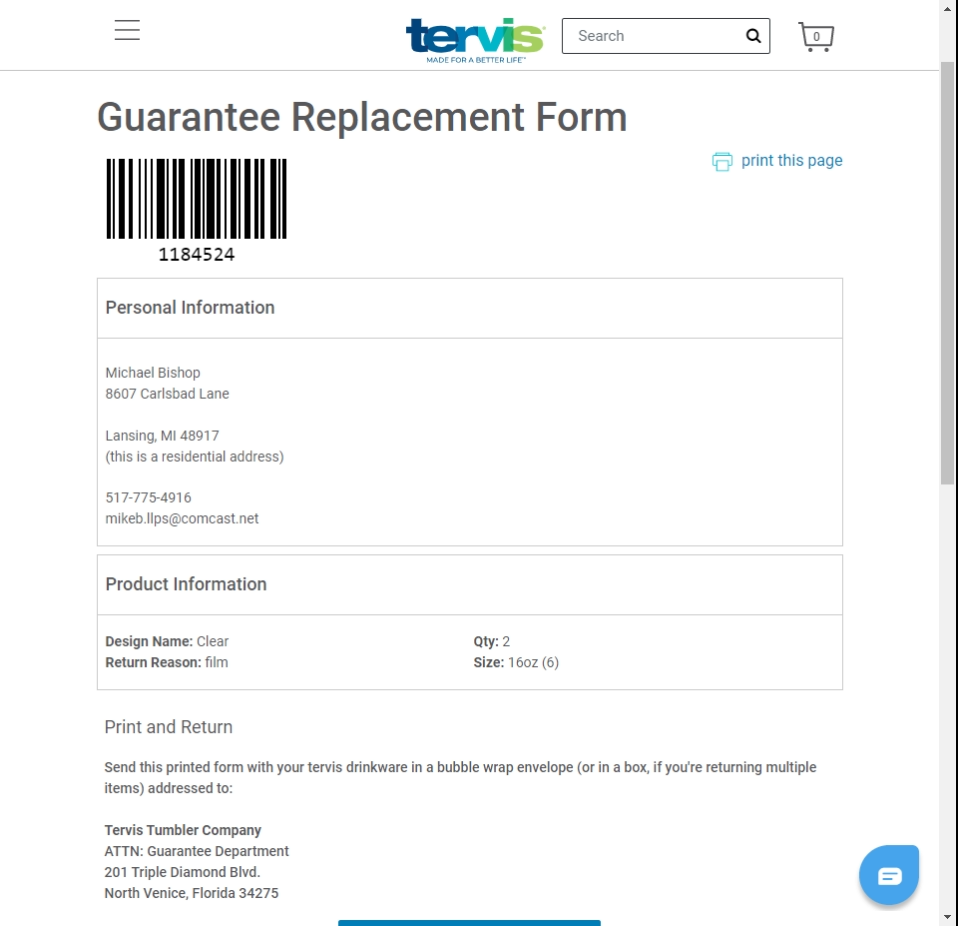Click the barcode image
Image resolution: width=958 pixels, height=926 pixels.
coord(197,198)
